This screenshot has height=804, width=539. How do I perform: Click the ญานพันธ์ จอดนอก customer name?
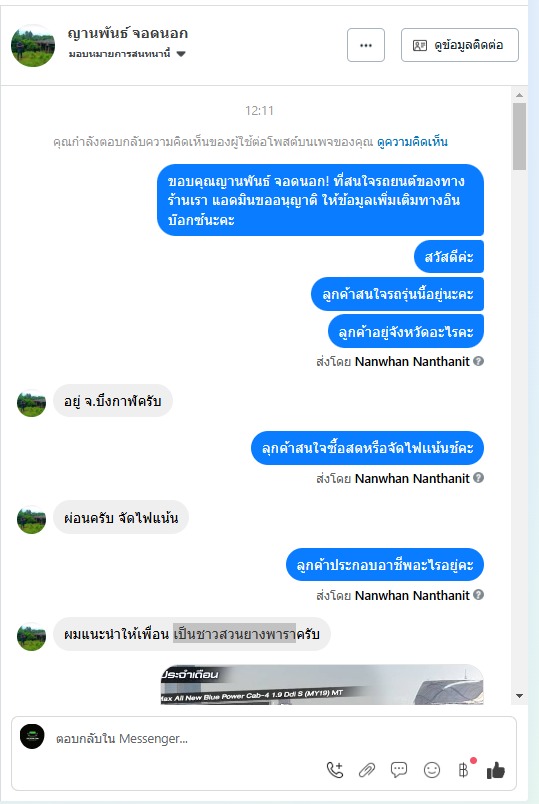pos(128,33)
